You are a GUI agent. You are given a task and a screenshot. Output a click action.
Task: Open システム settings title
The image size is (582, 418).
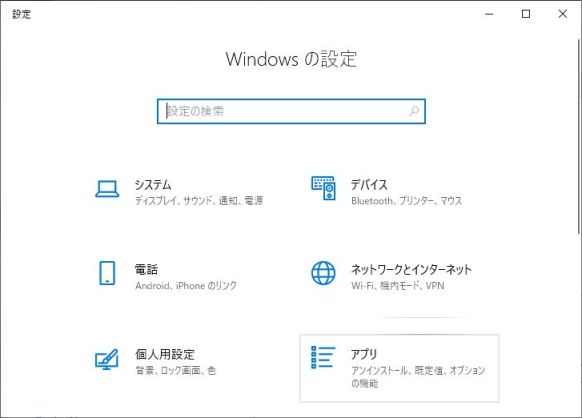click(x=153, y=184)
